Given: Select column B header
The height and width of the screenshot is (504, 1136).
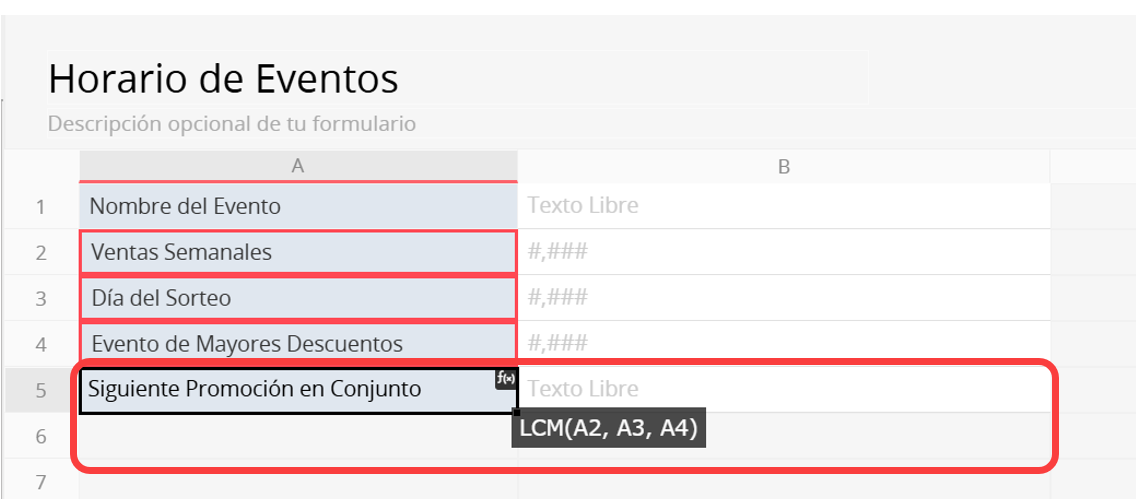Looking at the screenshot, I should pos(784,167).
